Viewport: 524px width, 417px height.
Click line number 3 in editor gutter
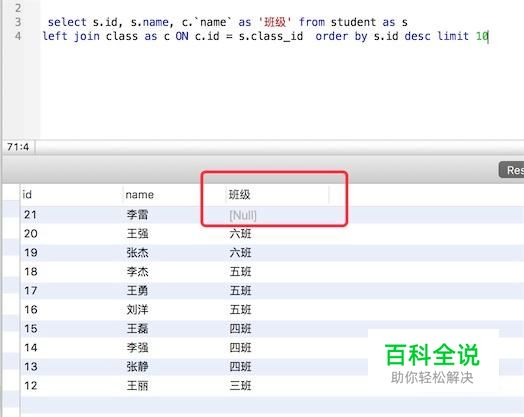coord(18,22)
